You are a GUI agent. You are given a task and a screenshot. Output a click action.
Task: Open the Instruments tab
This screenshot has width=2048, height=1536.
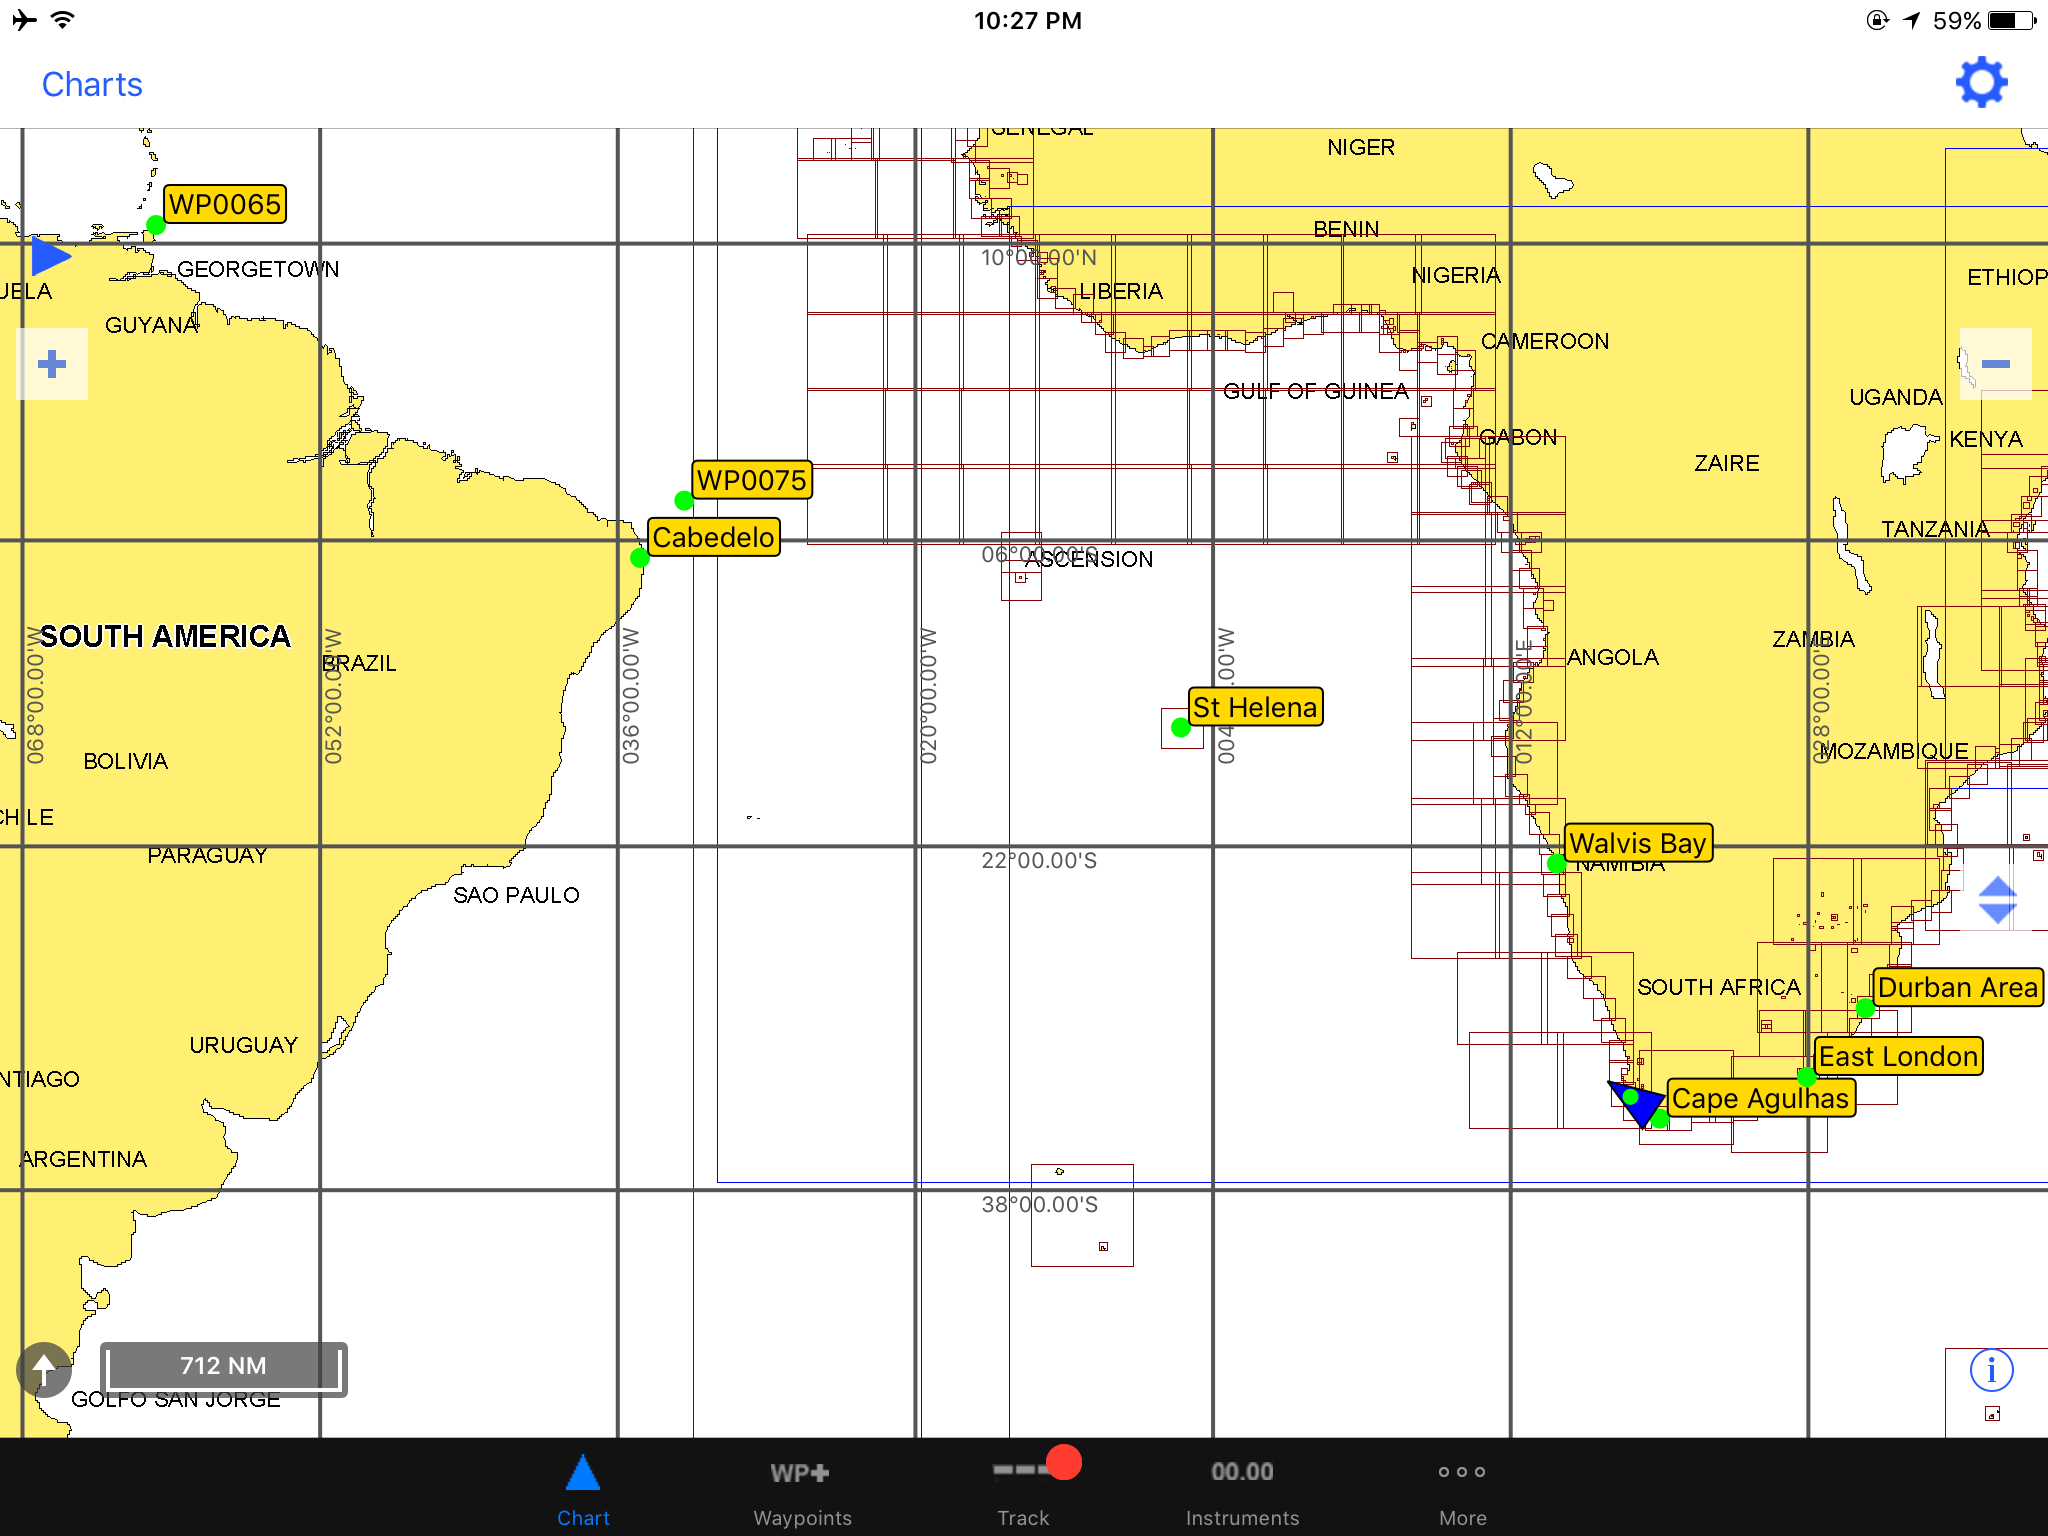tap(1242, 1490)
